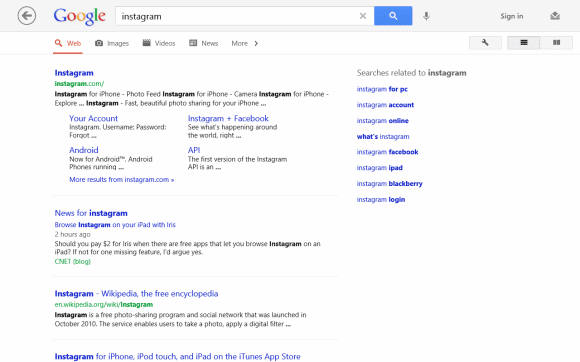The image size is (580, 362).
Task: Click the back arrow button
Action: click(27, 16)
